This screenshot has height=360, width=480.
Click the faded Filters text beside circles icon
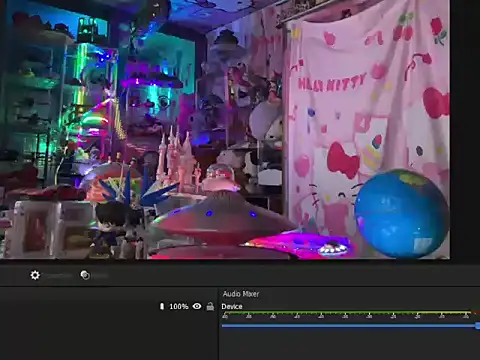pyautogui.click(x=100, y=276)
